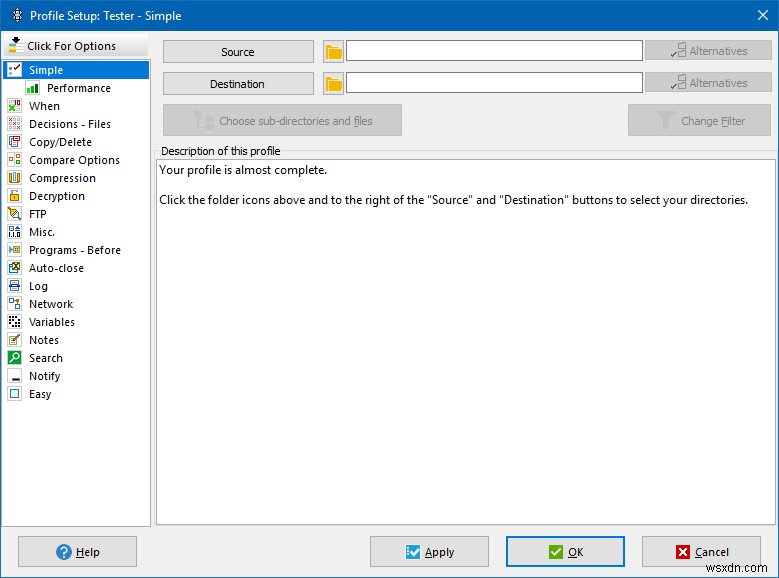This screenshot has width=779, height=578.
Task: Open the Log settings
Action: tap(38, 286)
